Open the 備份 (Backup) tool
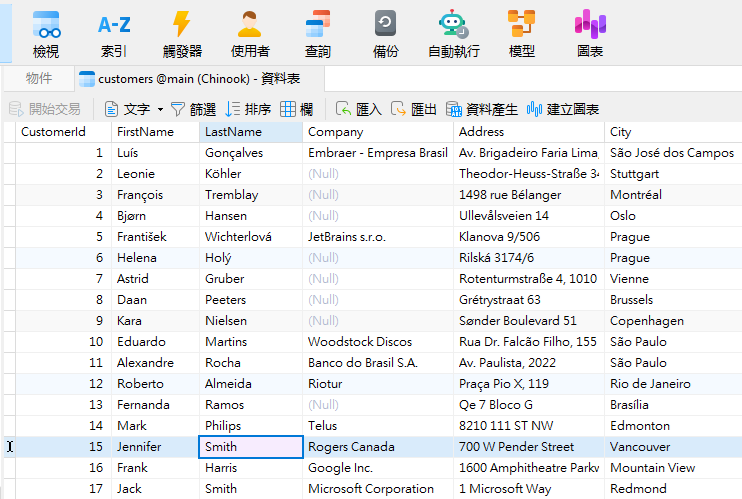The image size is (742, 499). click(x=385, y=34)
